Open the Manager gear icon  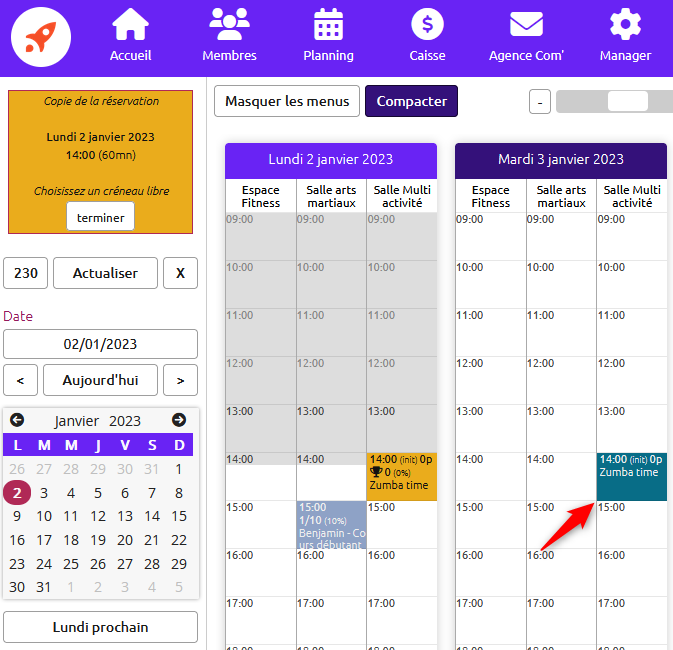click(625, 24)
